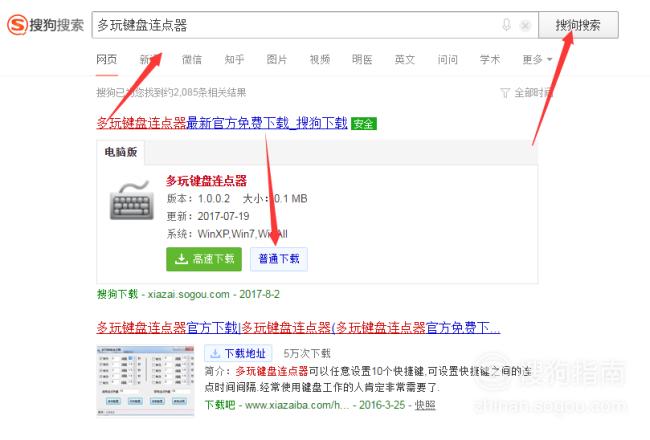Switch to the 明医 tab

point(362,60)
